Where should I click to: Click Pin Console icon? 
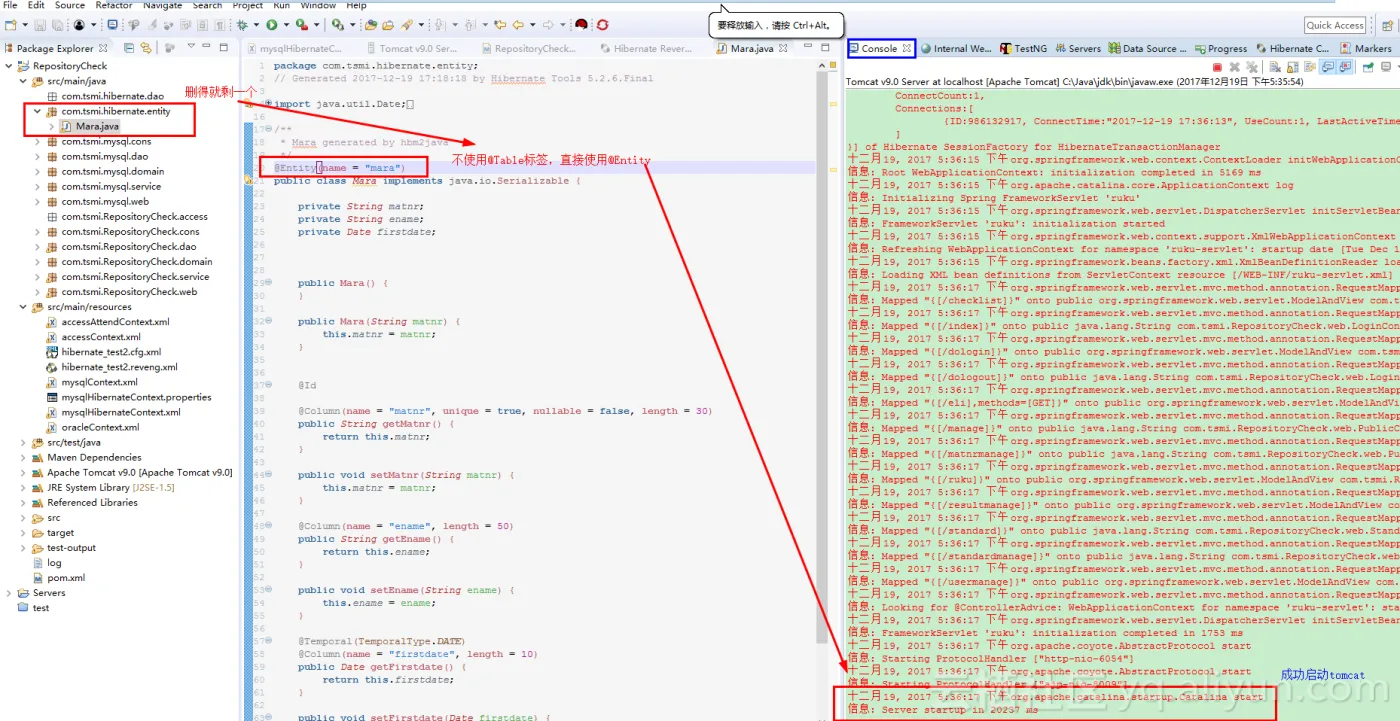point(1367,67)
